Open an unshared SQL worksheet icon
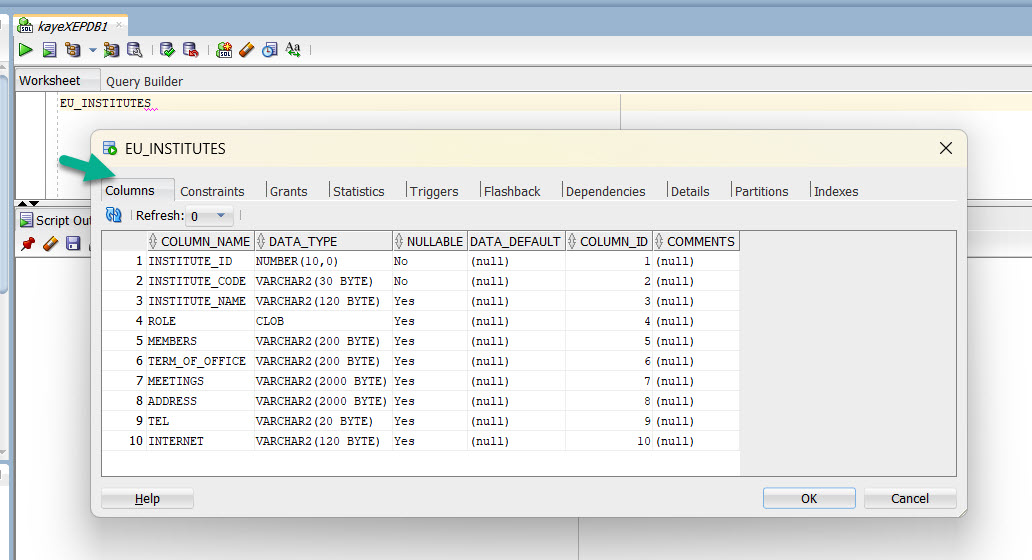The image size is (1032, 560). coord(224,49)
